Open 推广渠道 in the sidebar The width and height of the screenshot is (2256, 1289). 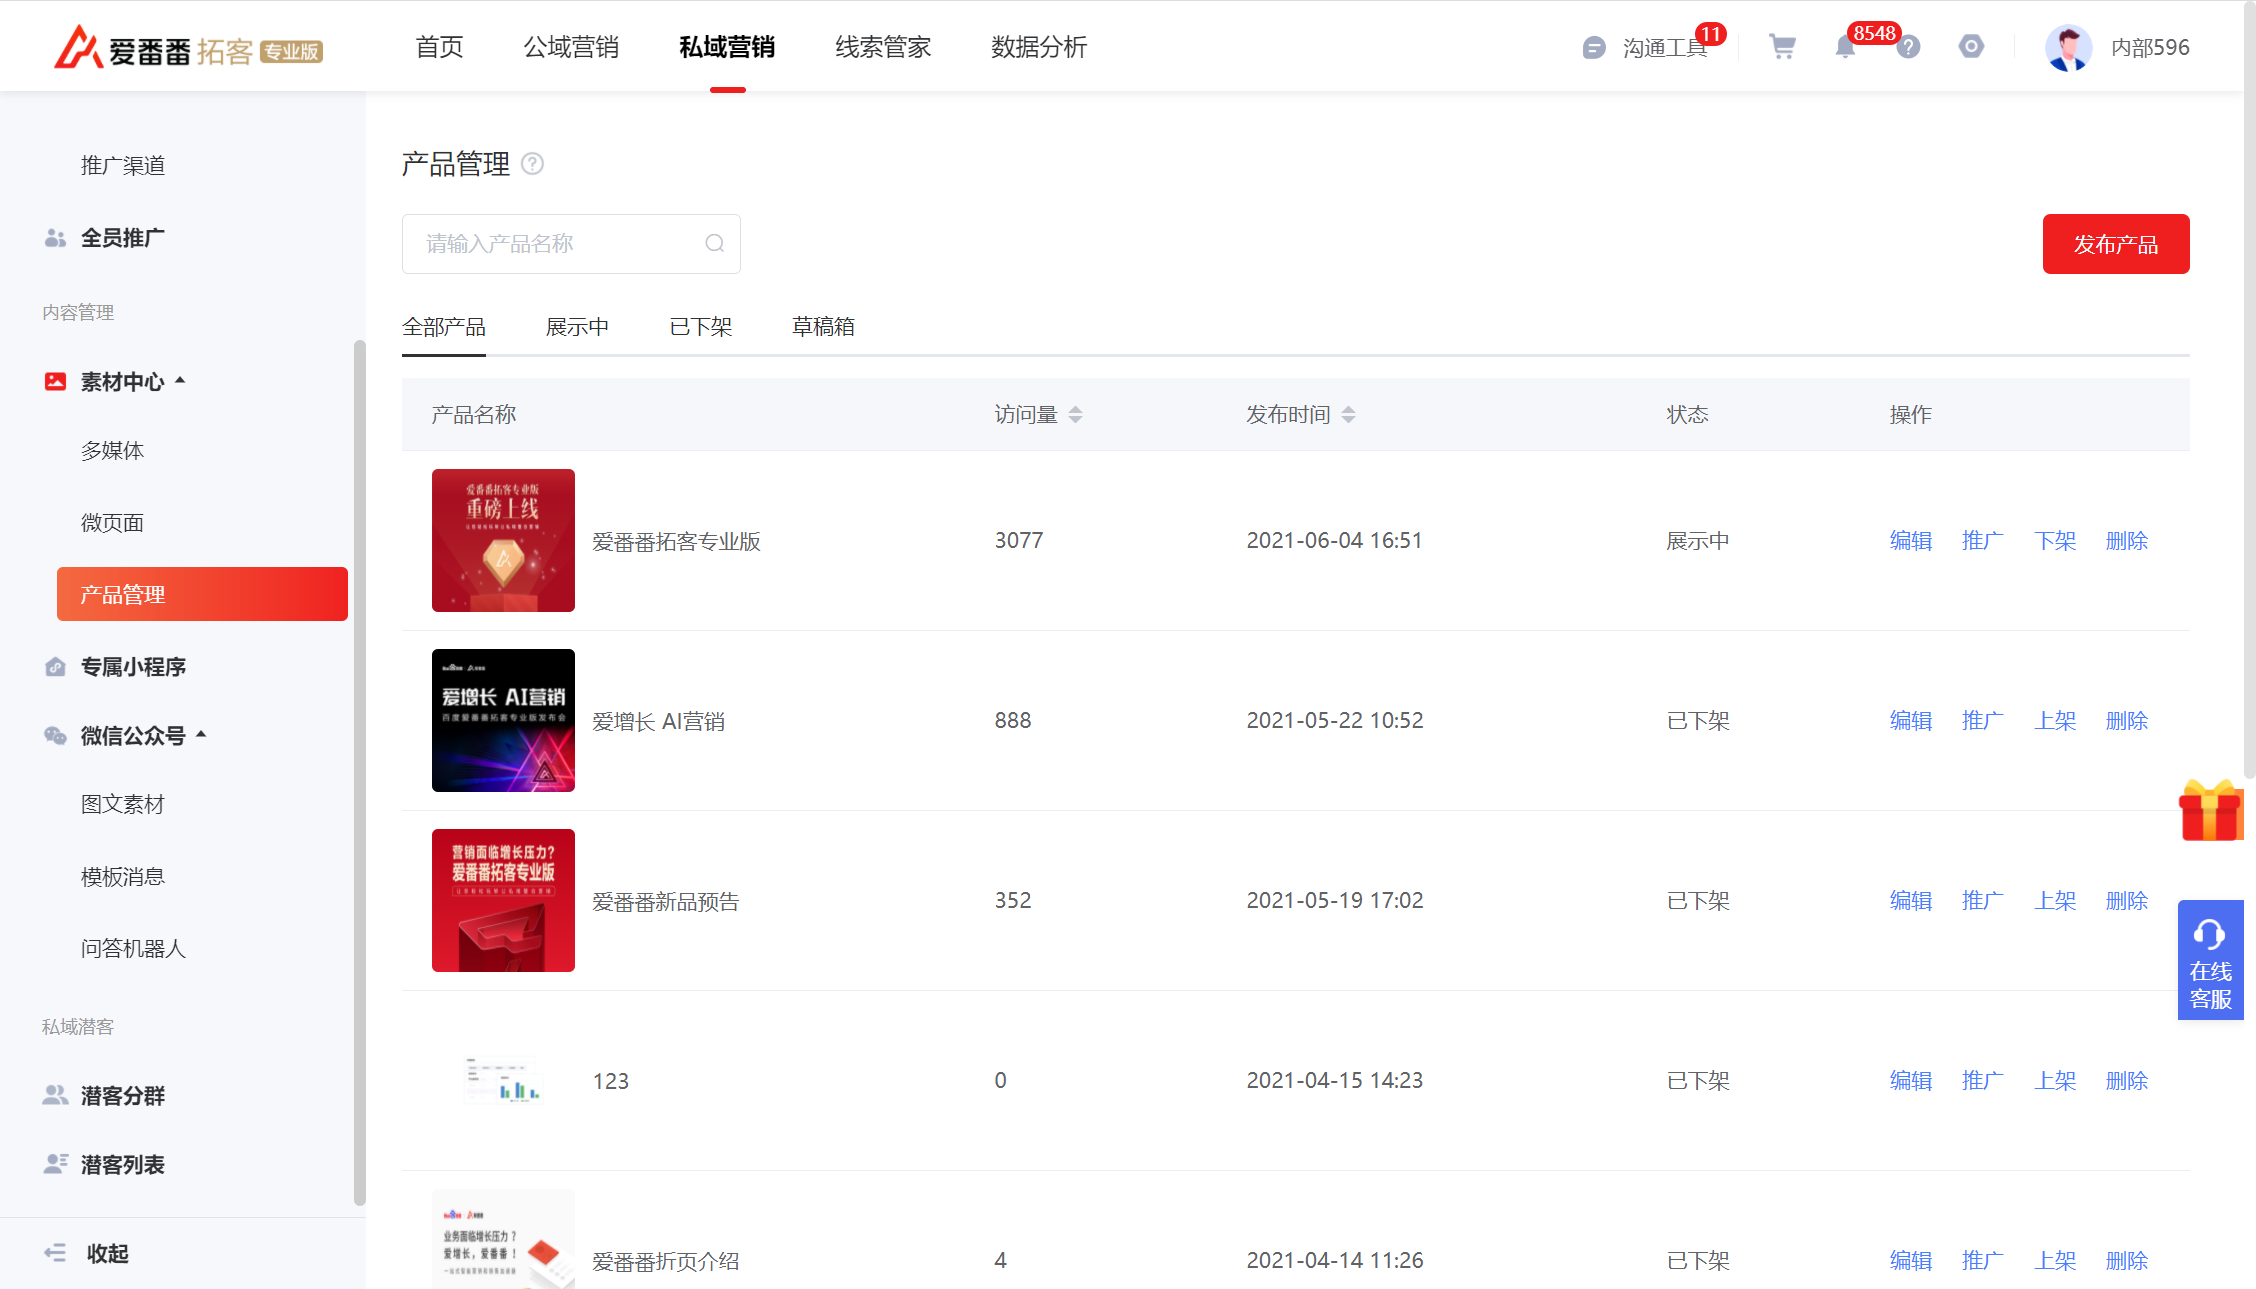123,165
